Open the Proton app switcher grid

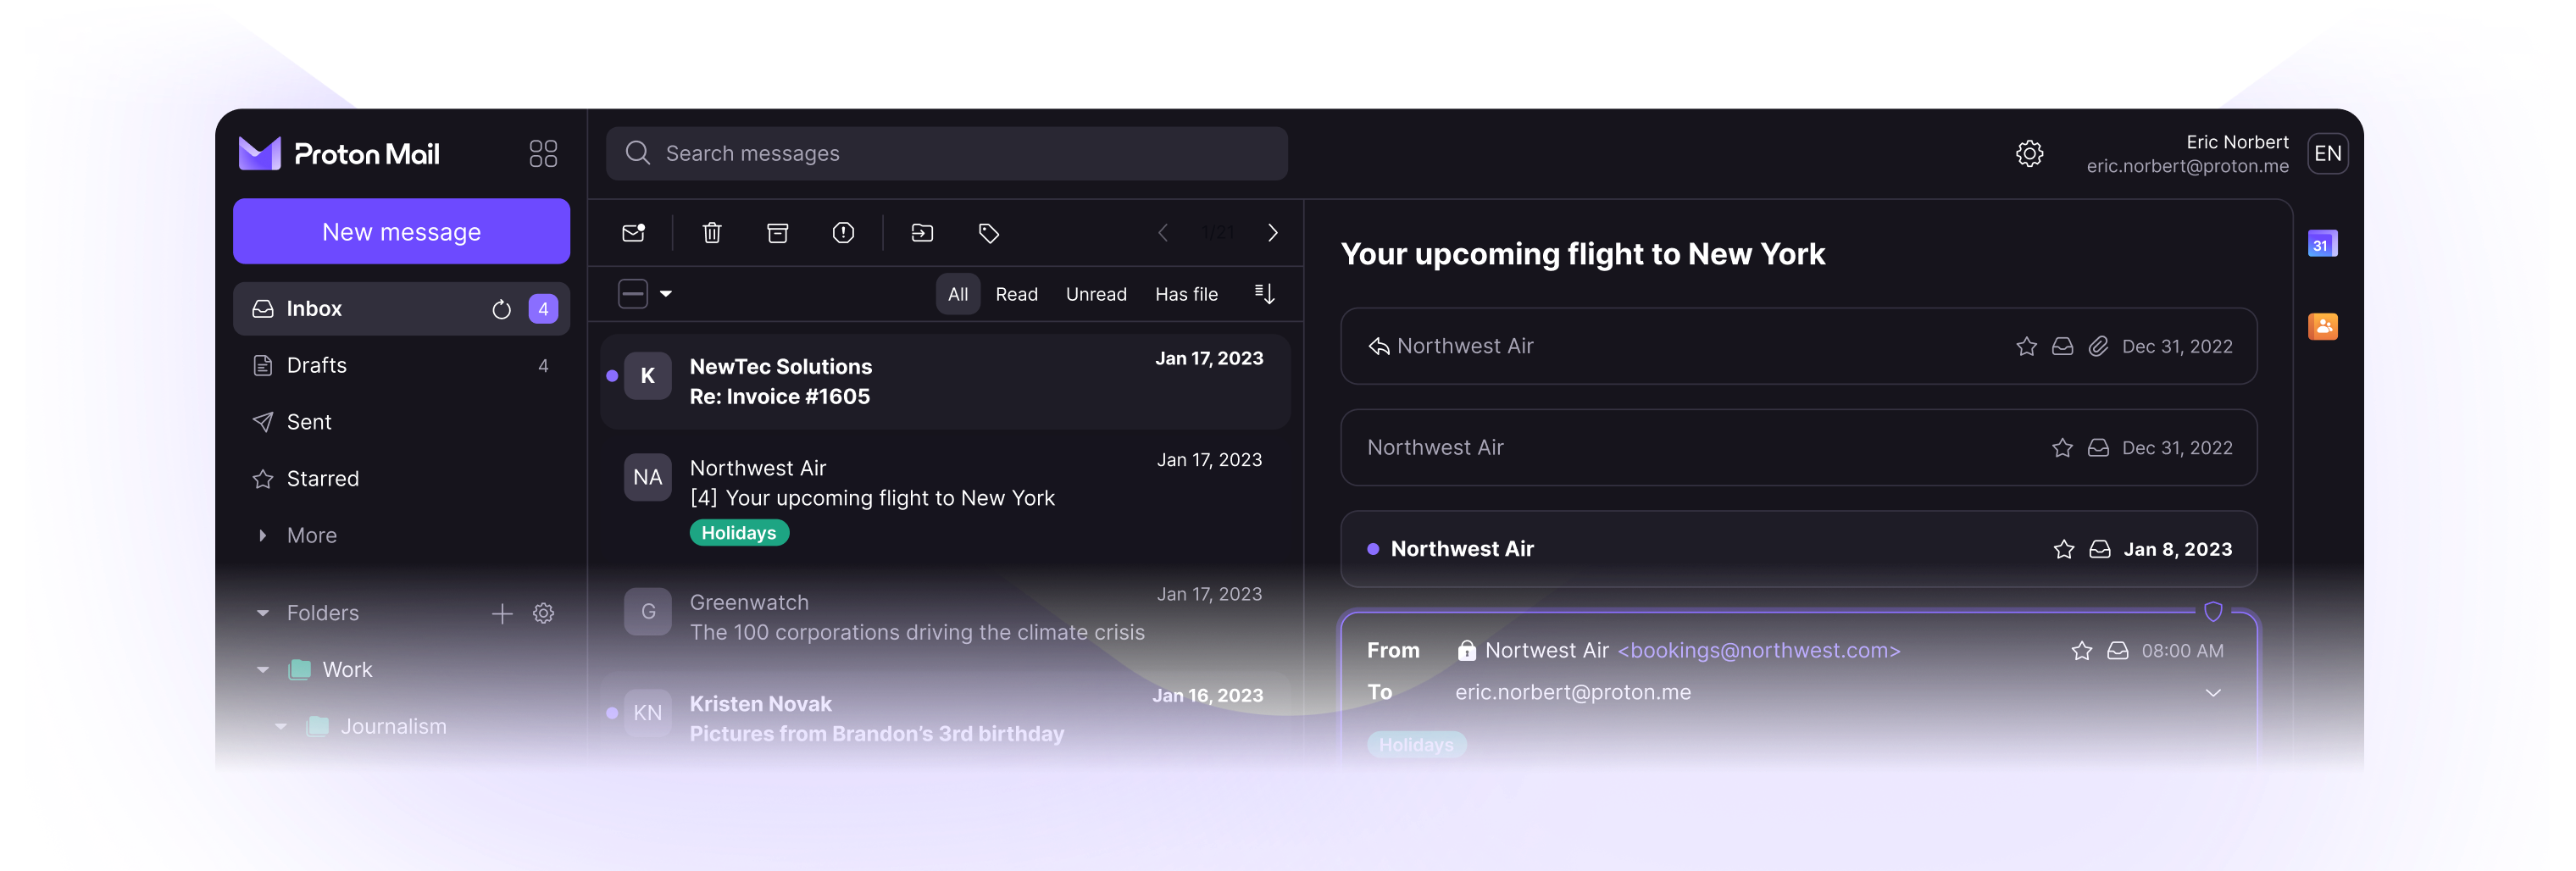click(x=543, y=153)
